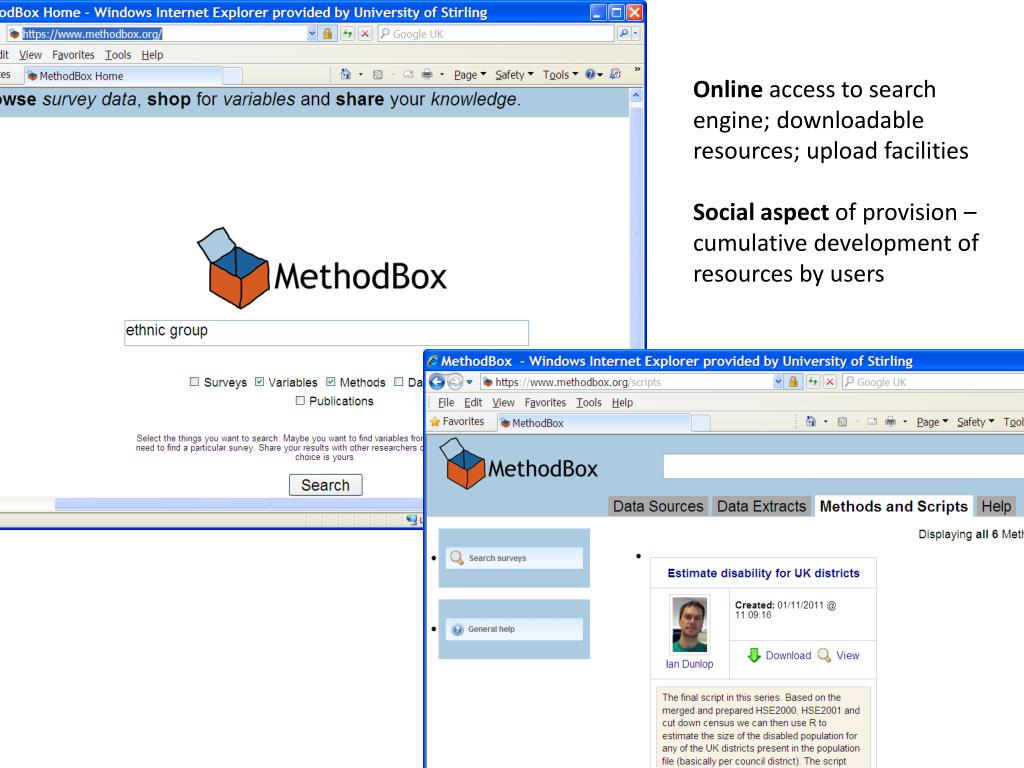The height and width of the screenshot is (768, 1024).
Task: Click the stop X icon in scripts window
Action: pyautogui.click(x=830, y=381)
